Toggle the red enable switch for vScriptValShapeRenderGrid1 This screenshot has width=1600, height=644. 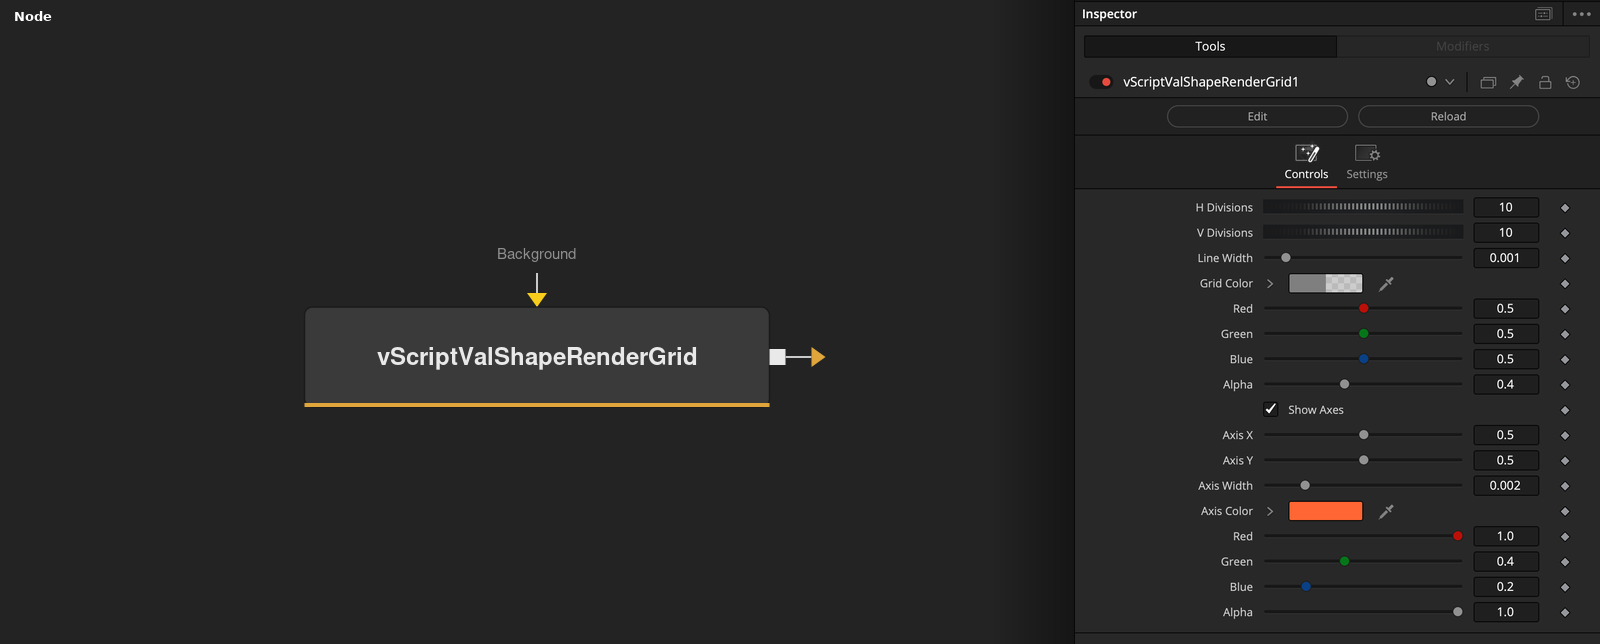point(1101,82)
